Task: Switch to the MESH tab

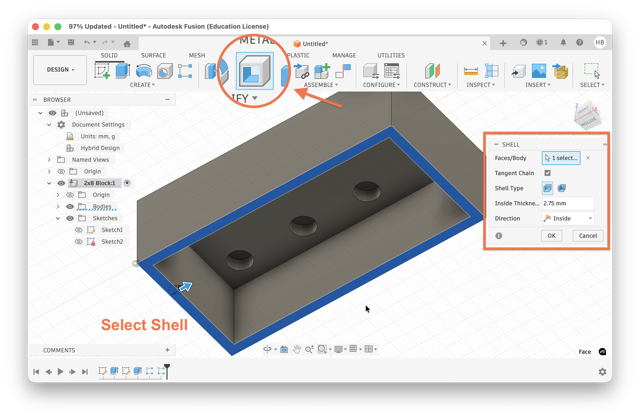Action: pyautogui.click(x=197, y=55)
